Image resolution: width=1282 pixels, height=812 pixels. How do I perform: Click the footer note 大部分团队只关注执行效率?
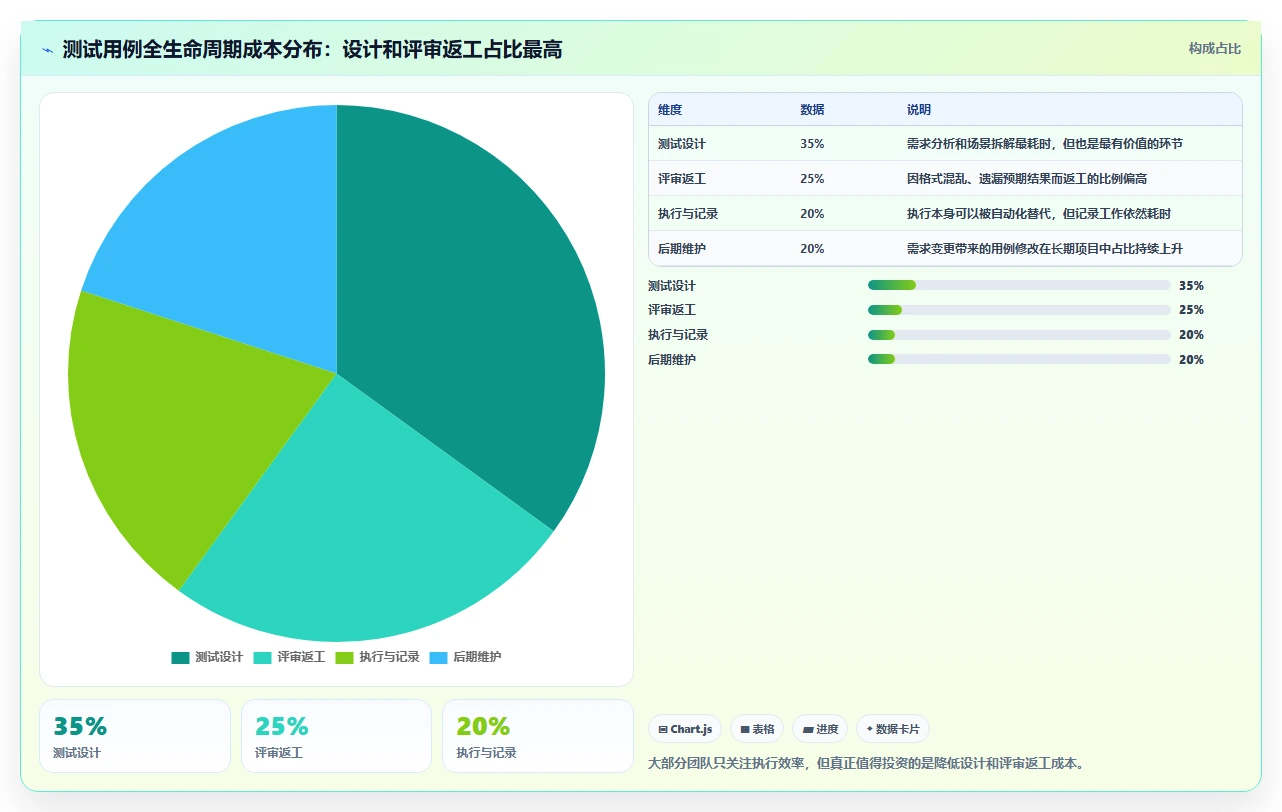866,764
